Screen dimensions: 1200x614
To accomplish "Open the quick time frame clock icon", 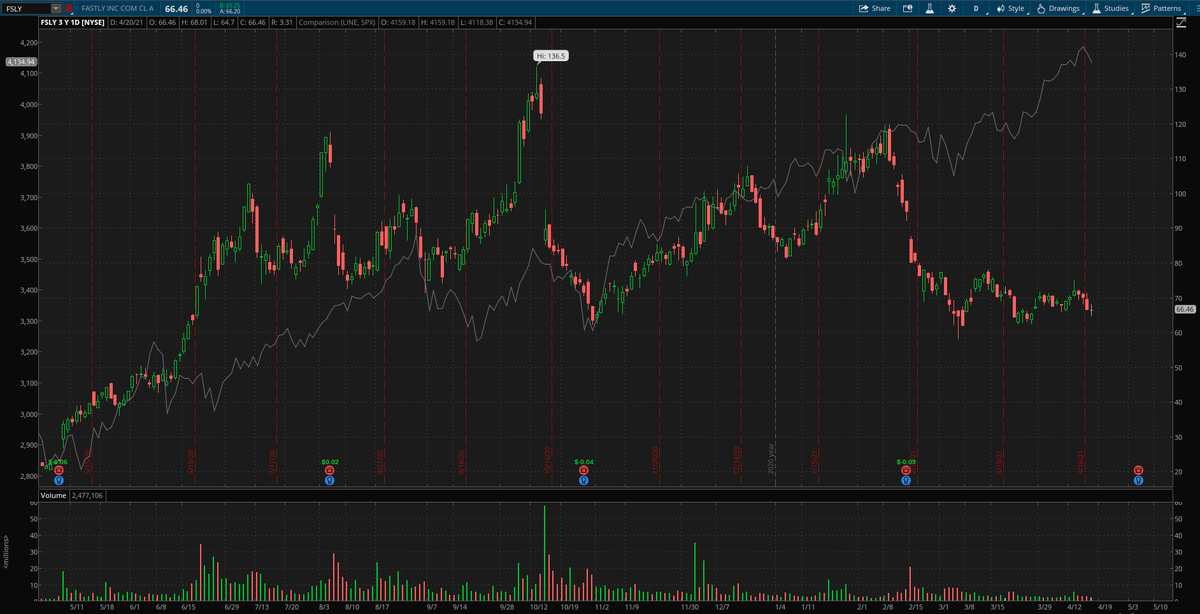I will click(907, 8).
